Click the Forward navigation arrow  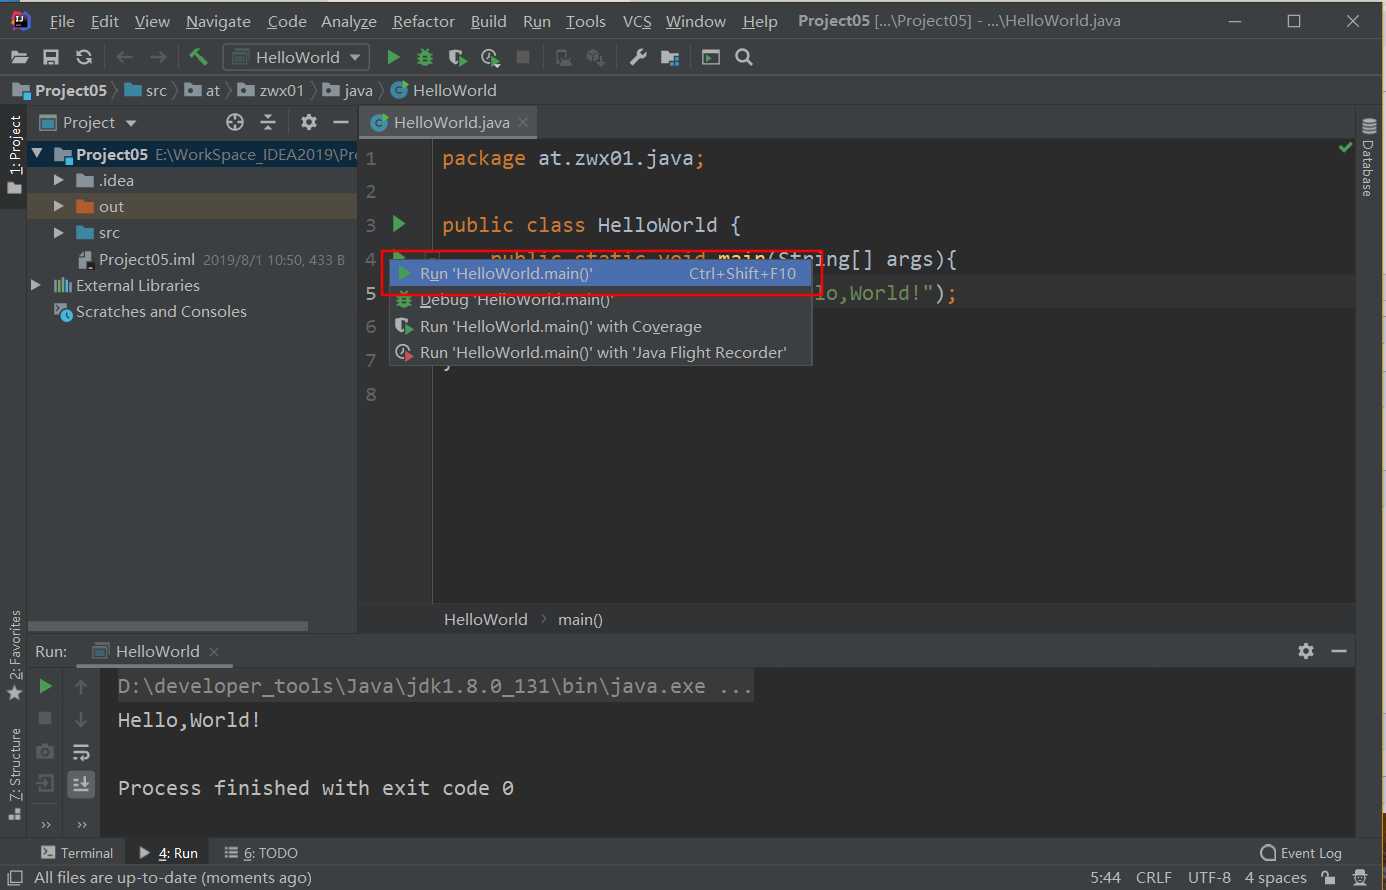pos(158,58)
